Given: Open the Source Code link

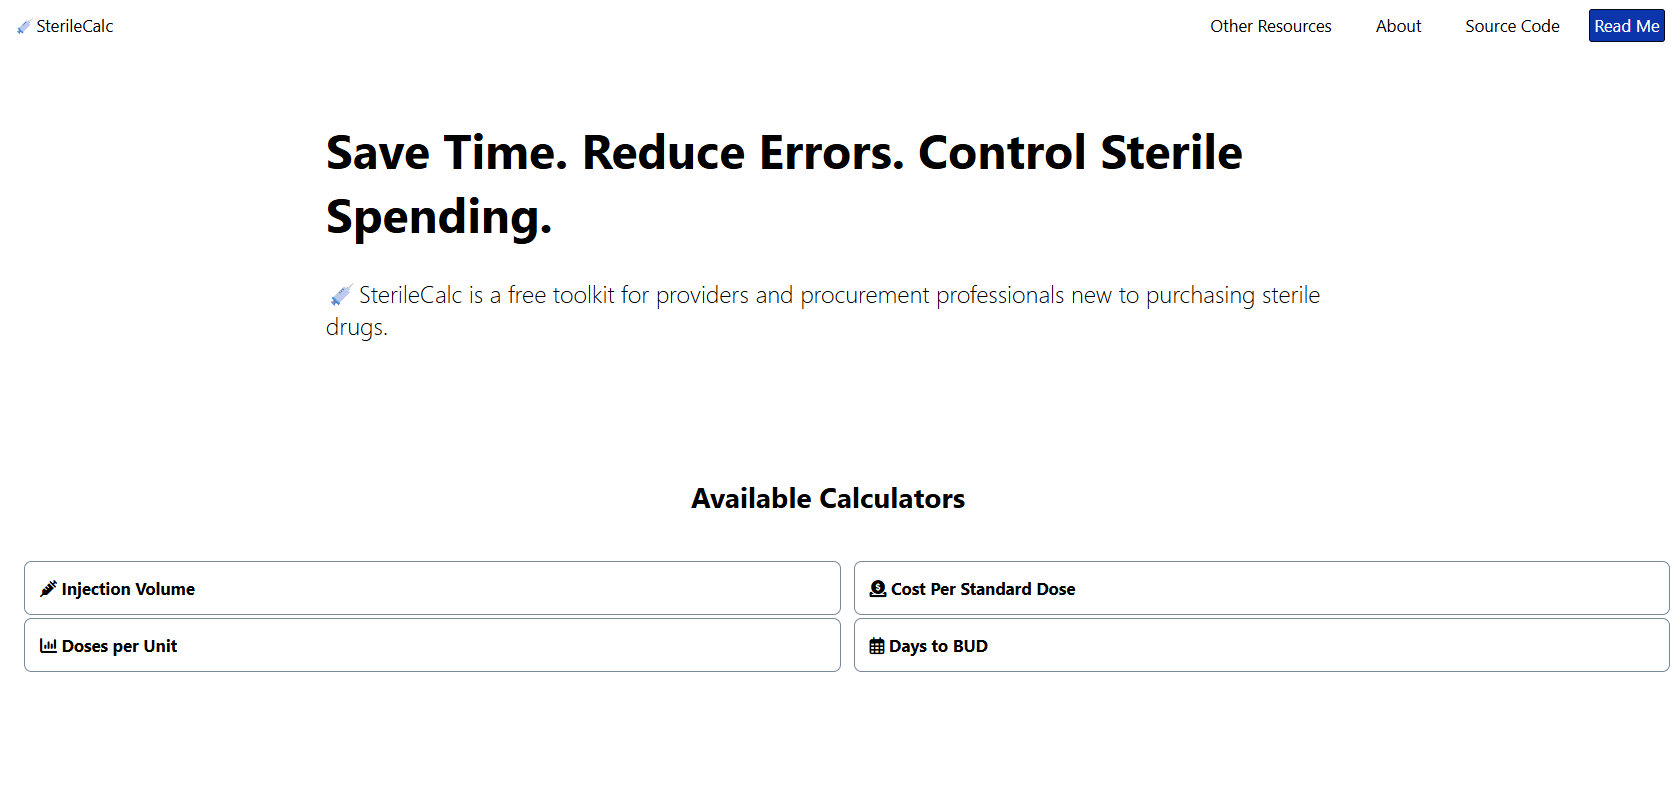Looking at the screenshot, I should coord(1511,26).
